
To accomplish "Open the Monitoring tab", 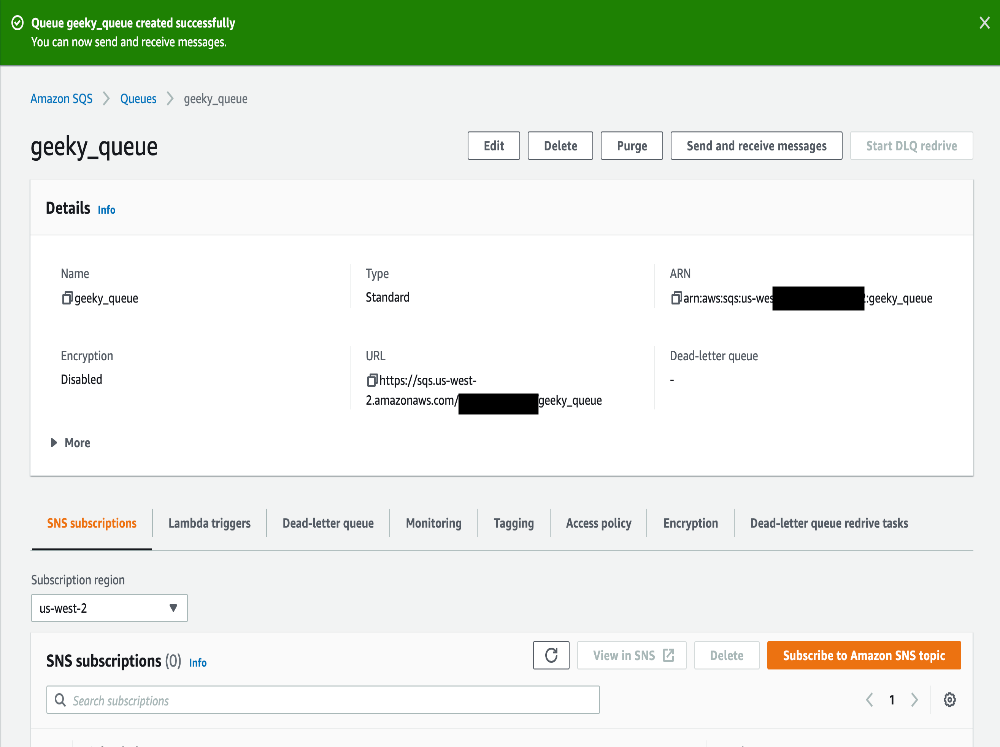I will [x=434, y=523].
